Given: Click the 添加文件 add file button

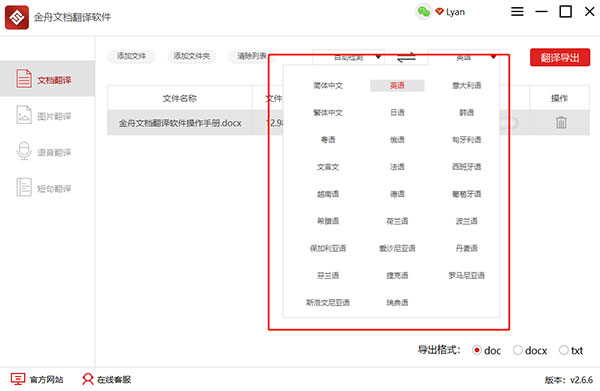Looking at the screenshot, I should pos(131,56).
